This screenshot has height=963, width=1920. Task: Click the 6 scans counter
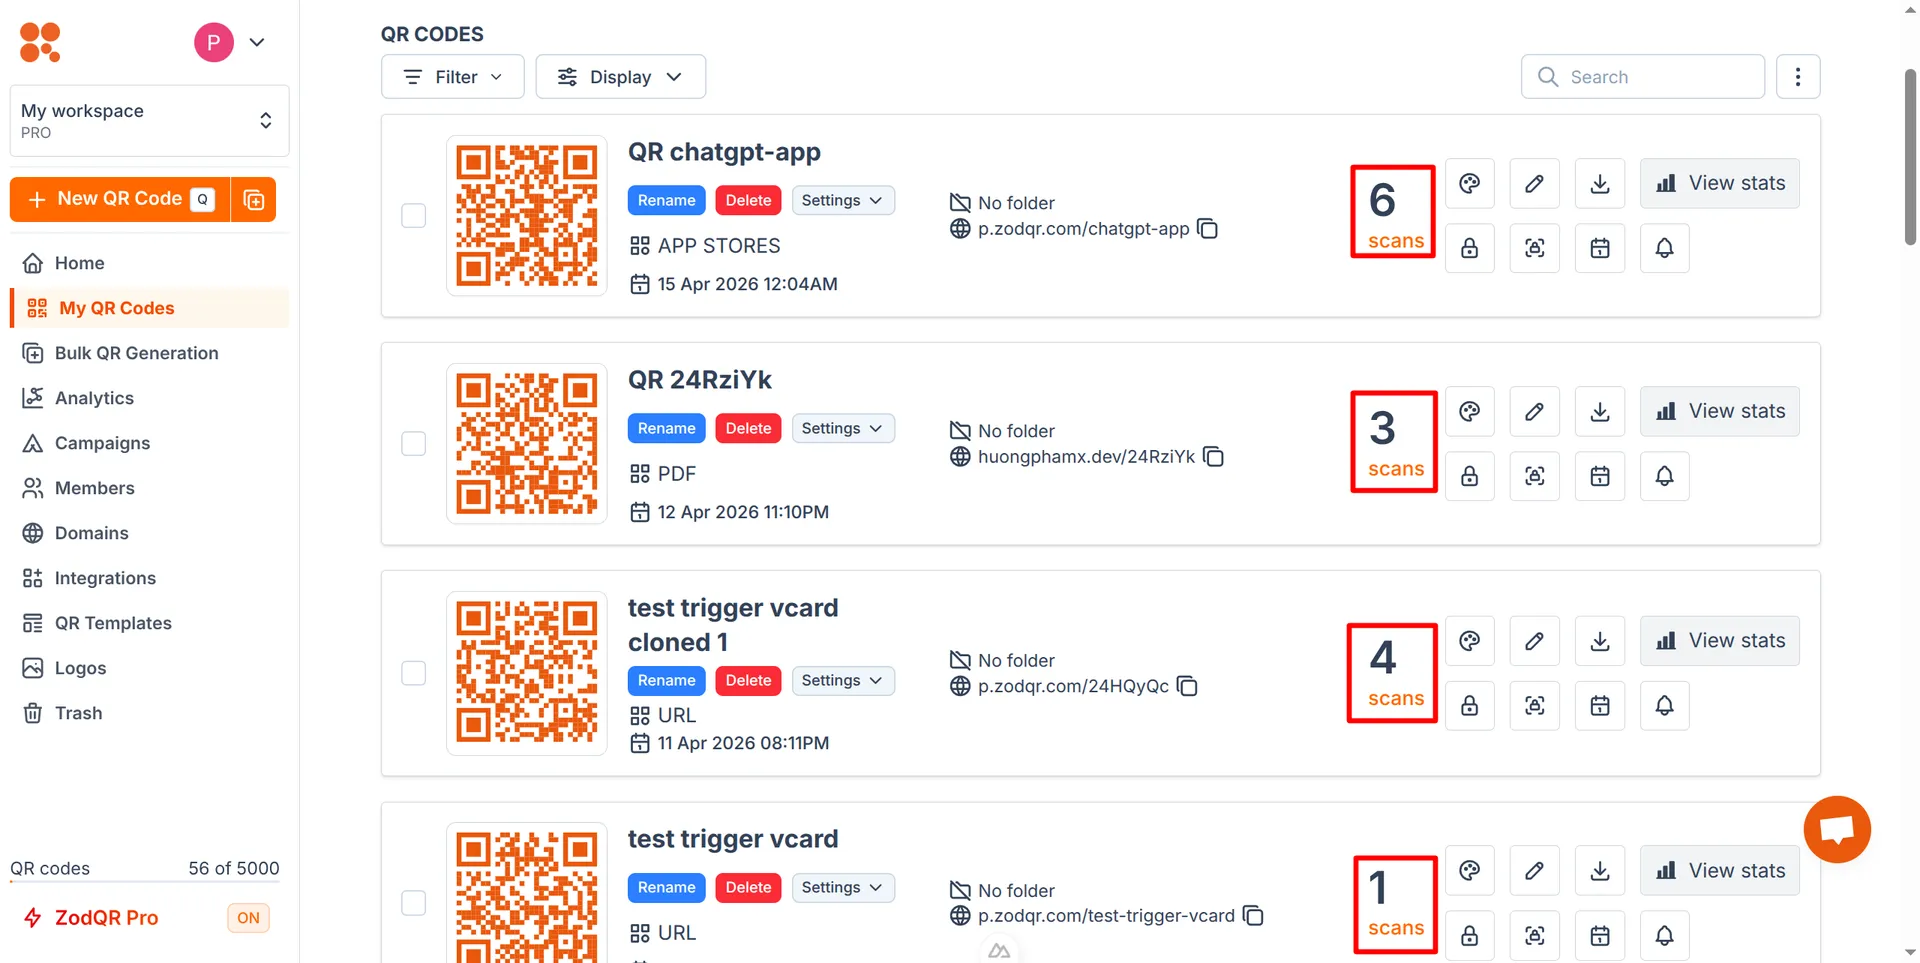click(1393, 212)
